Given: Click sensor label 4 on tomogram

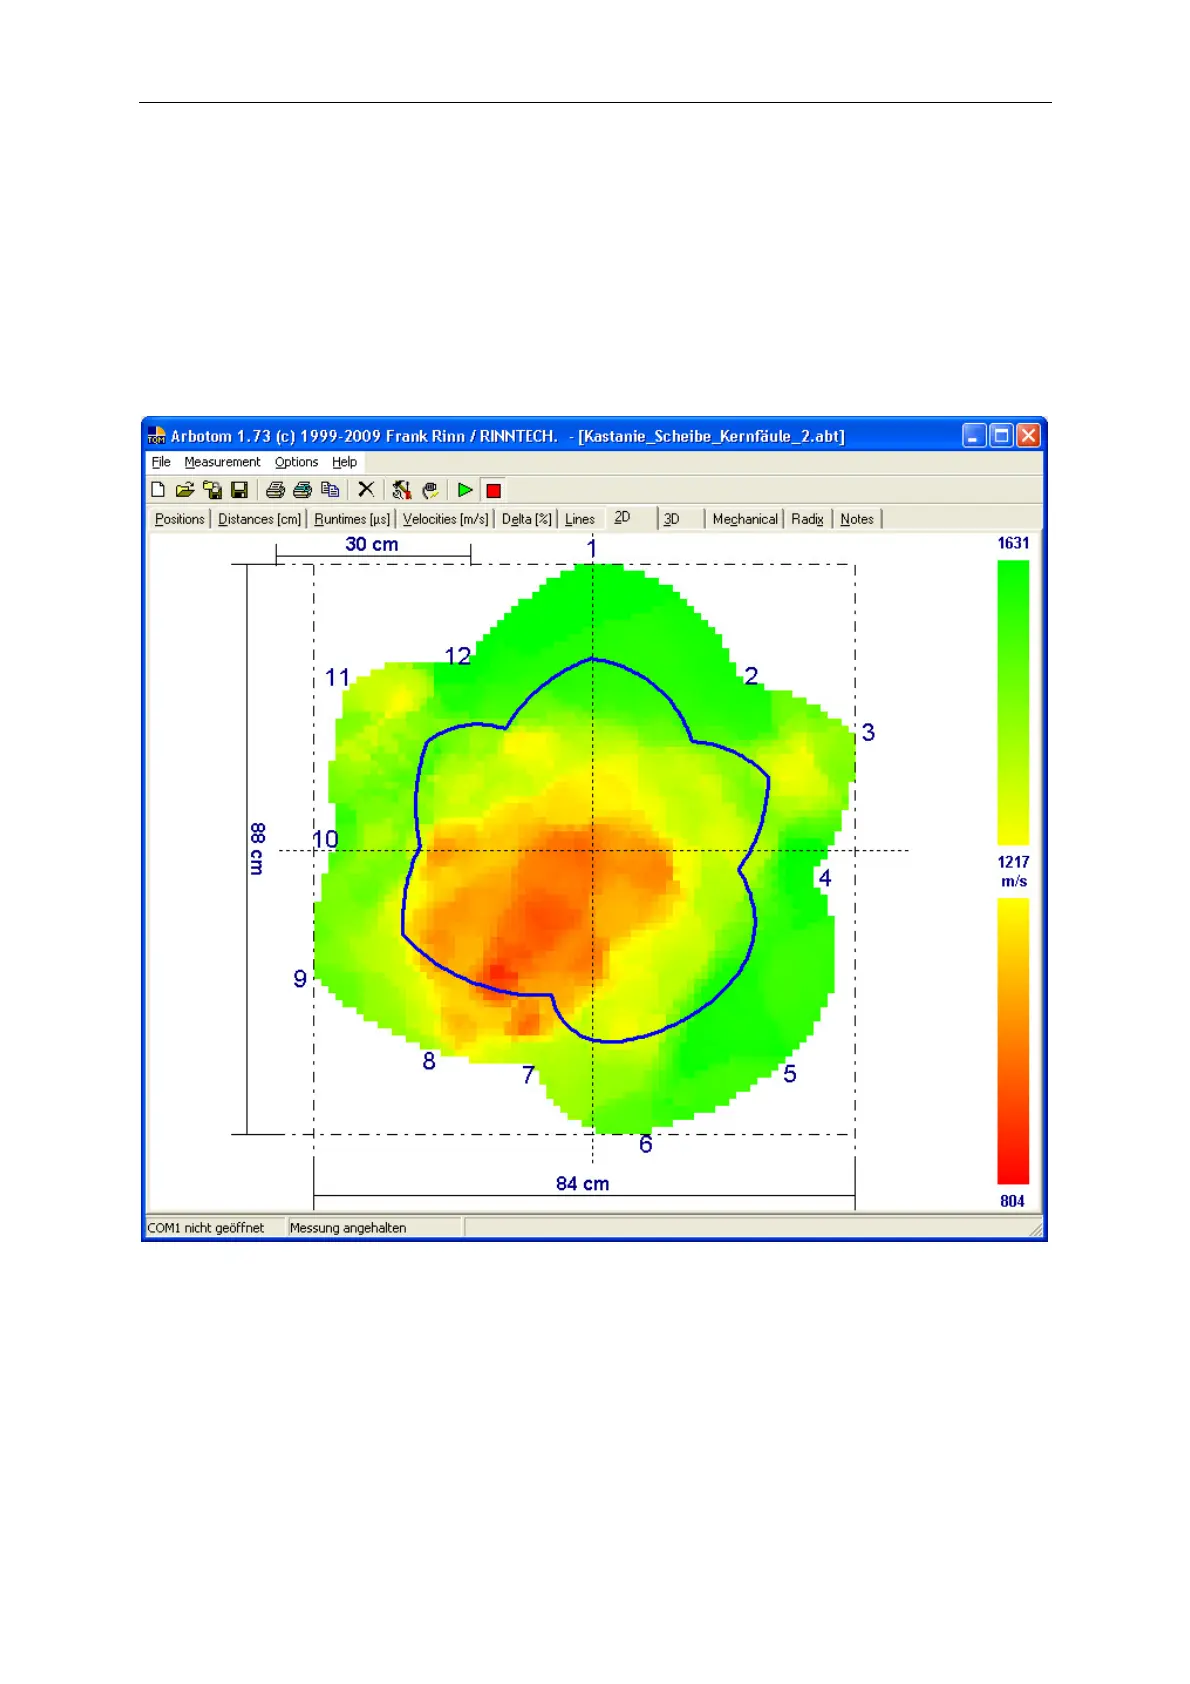Looking at the screenshot, I should point(825,879).
